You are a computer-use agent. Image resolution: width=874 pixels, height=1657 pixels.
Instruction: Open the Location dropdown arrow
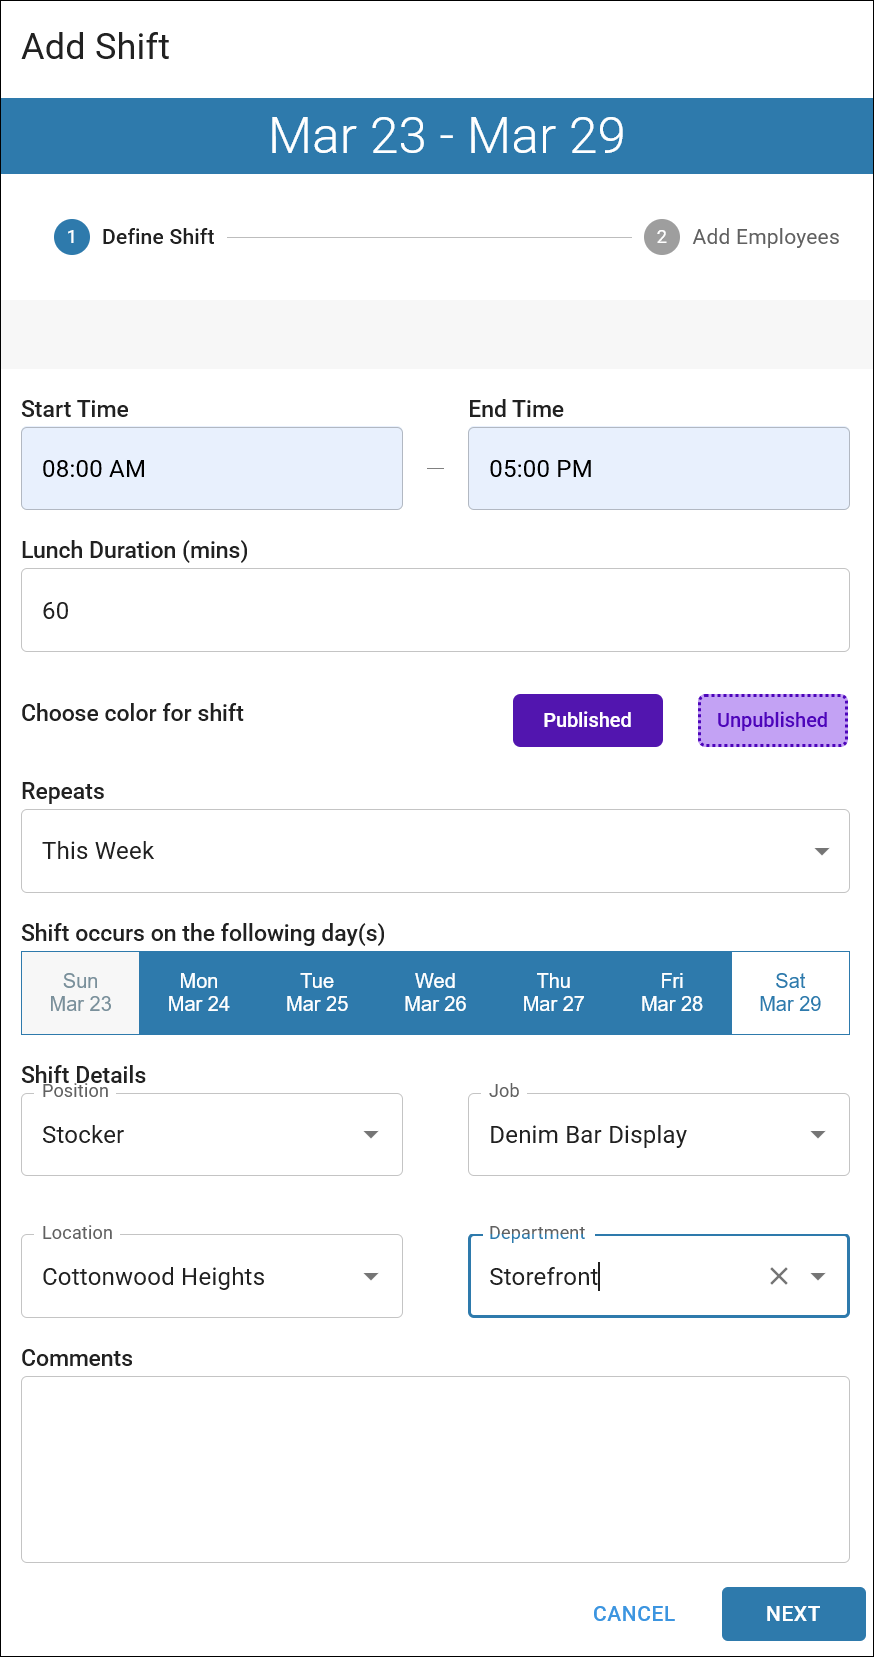[371, 1276]
